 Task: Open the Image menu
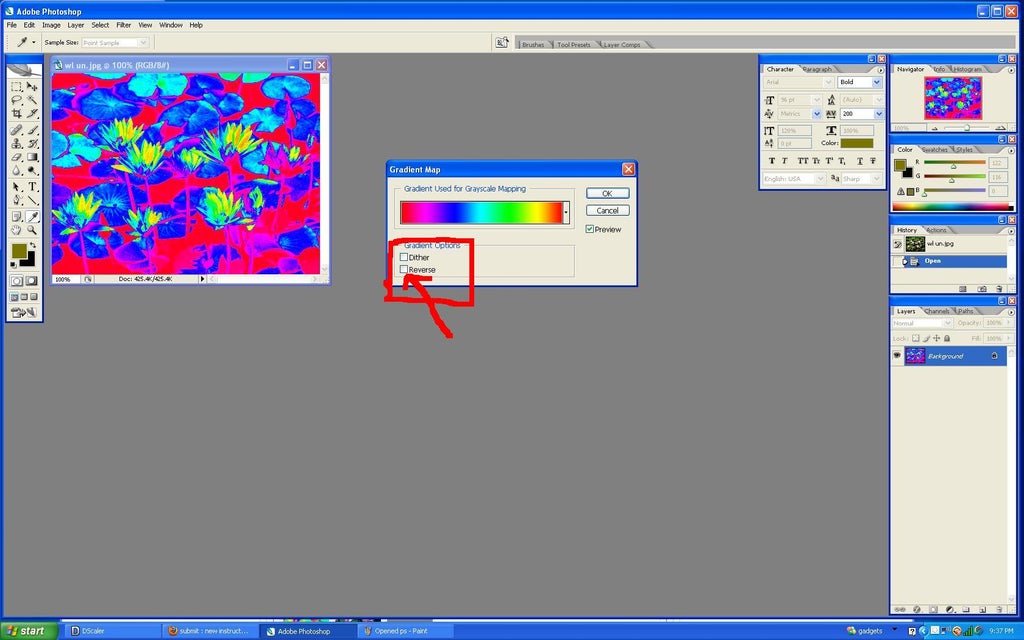51,25
